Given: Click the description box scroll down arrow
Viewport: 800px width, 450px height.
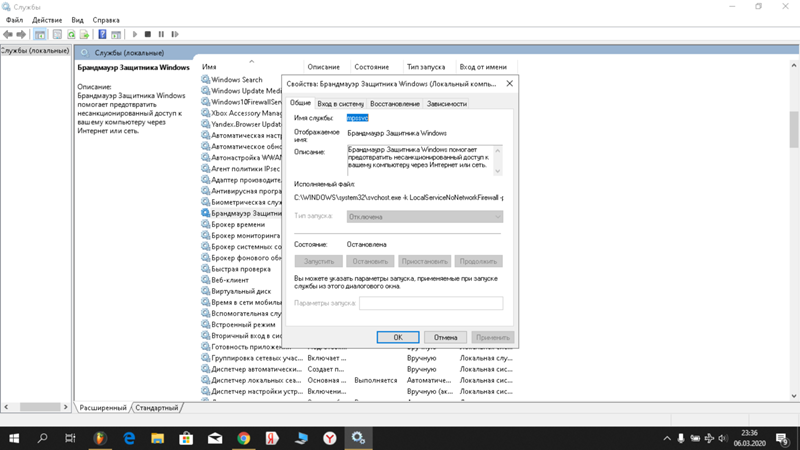Looking at the screenshot, I should (x=497, y=171).
